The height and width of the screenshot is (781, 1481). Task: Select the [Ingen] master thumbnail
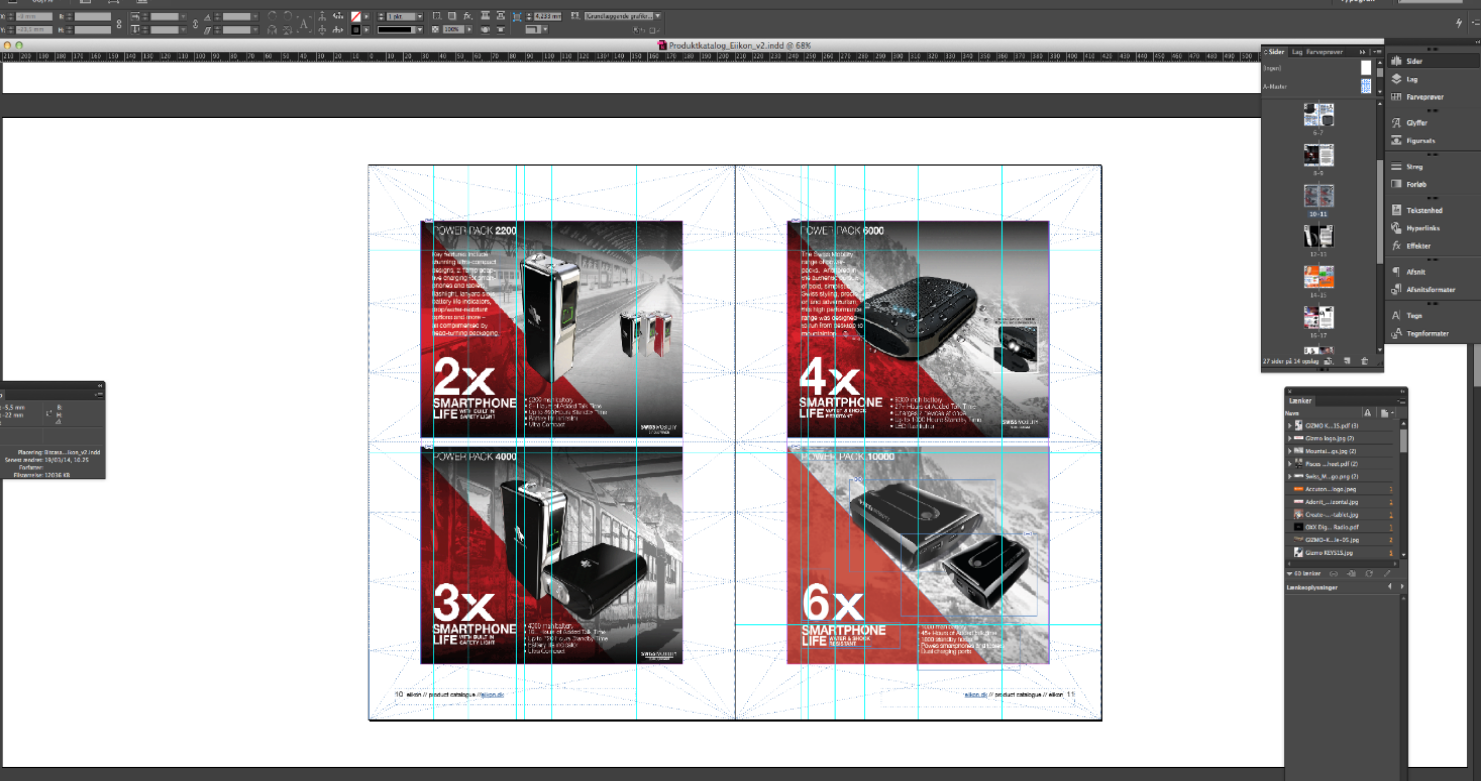pos(1366,68)
